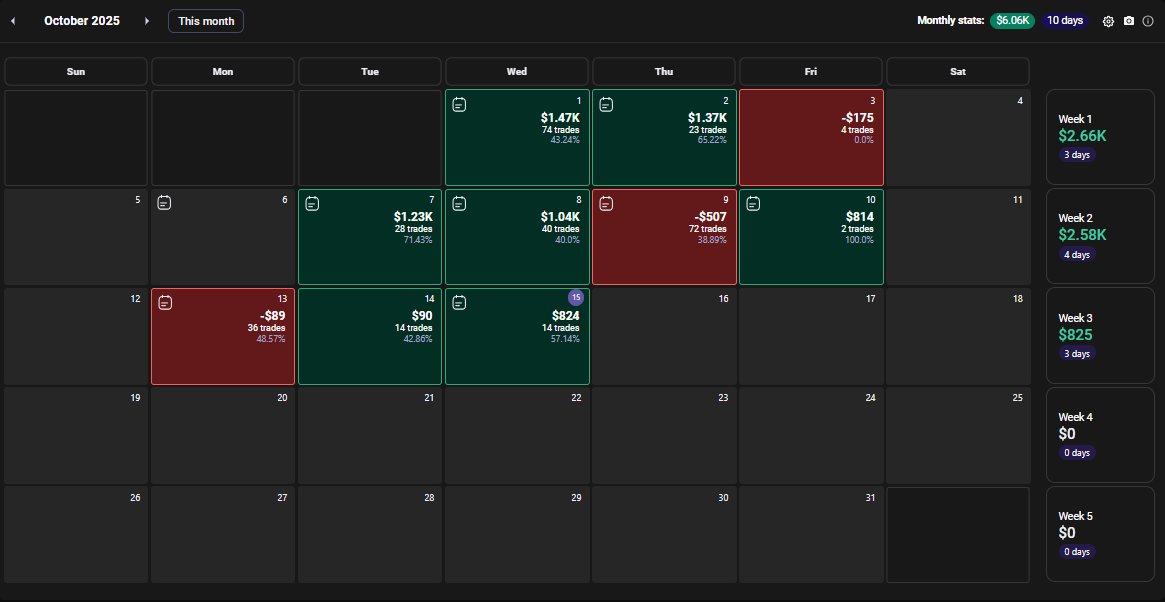Click the Monthly stats label
The width and height of the screenshot is (1165, 602).
point(951,21)
